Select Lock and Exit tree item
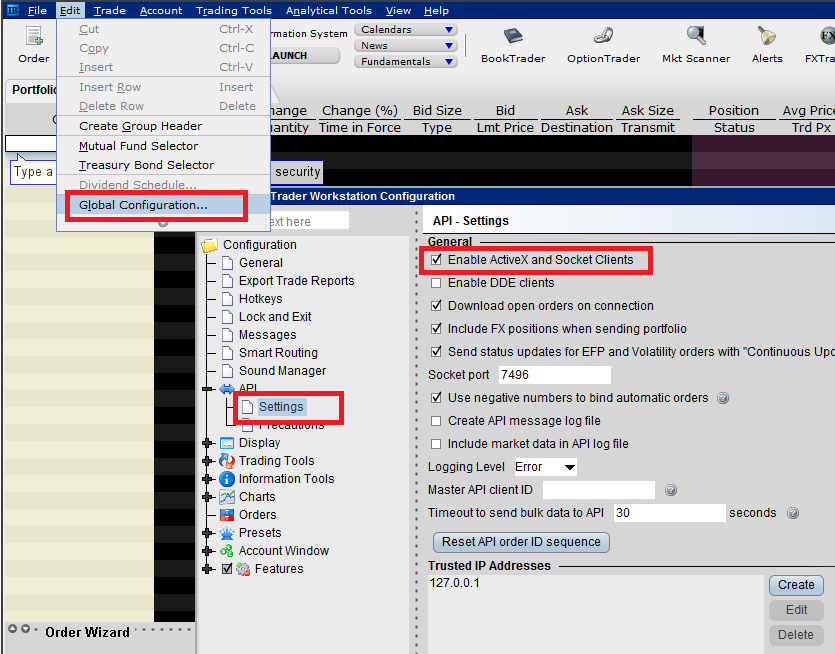 pyautogui.click(x=275, y=317)
